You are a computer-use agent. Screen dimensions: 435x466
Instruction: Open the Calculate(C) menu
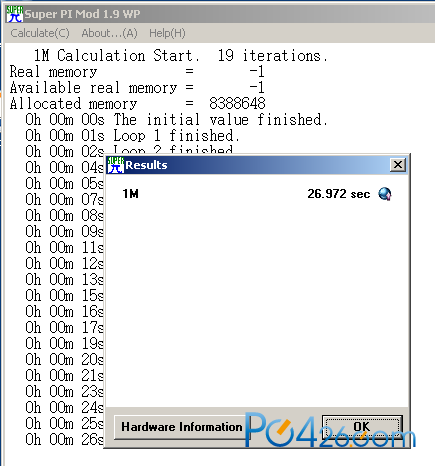(40, 33)
